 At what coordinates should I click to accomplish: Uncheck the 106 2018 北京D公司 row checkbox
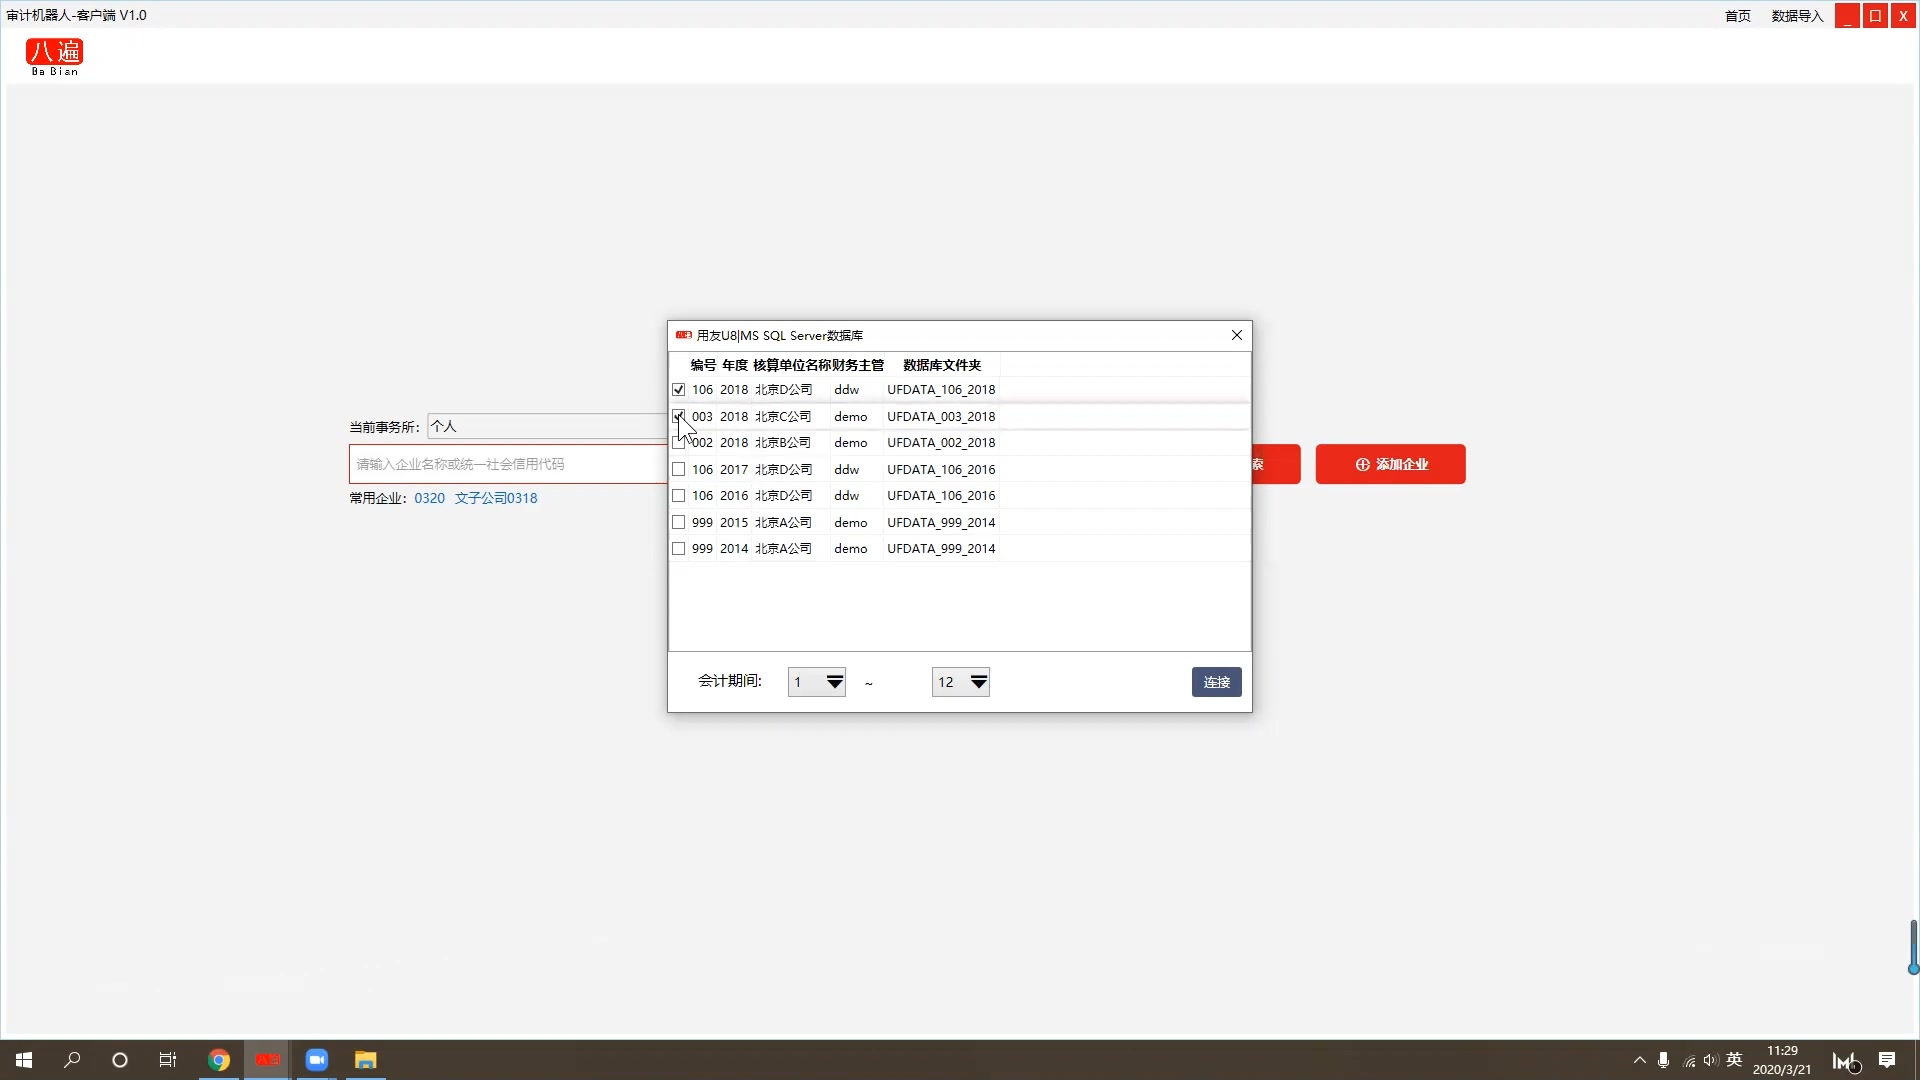pyautogui.click(x=679, y=390)
